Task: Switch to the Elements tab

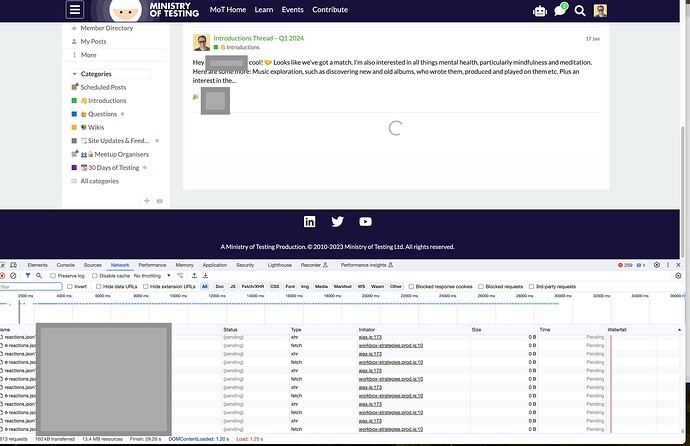Action: tap(37, 265)
